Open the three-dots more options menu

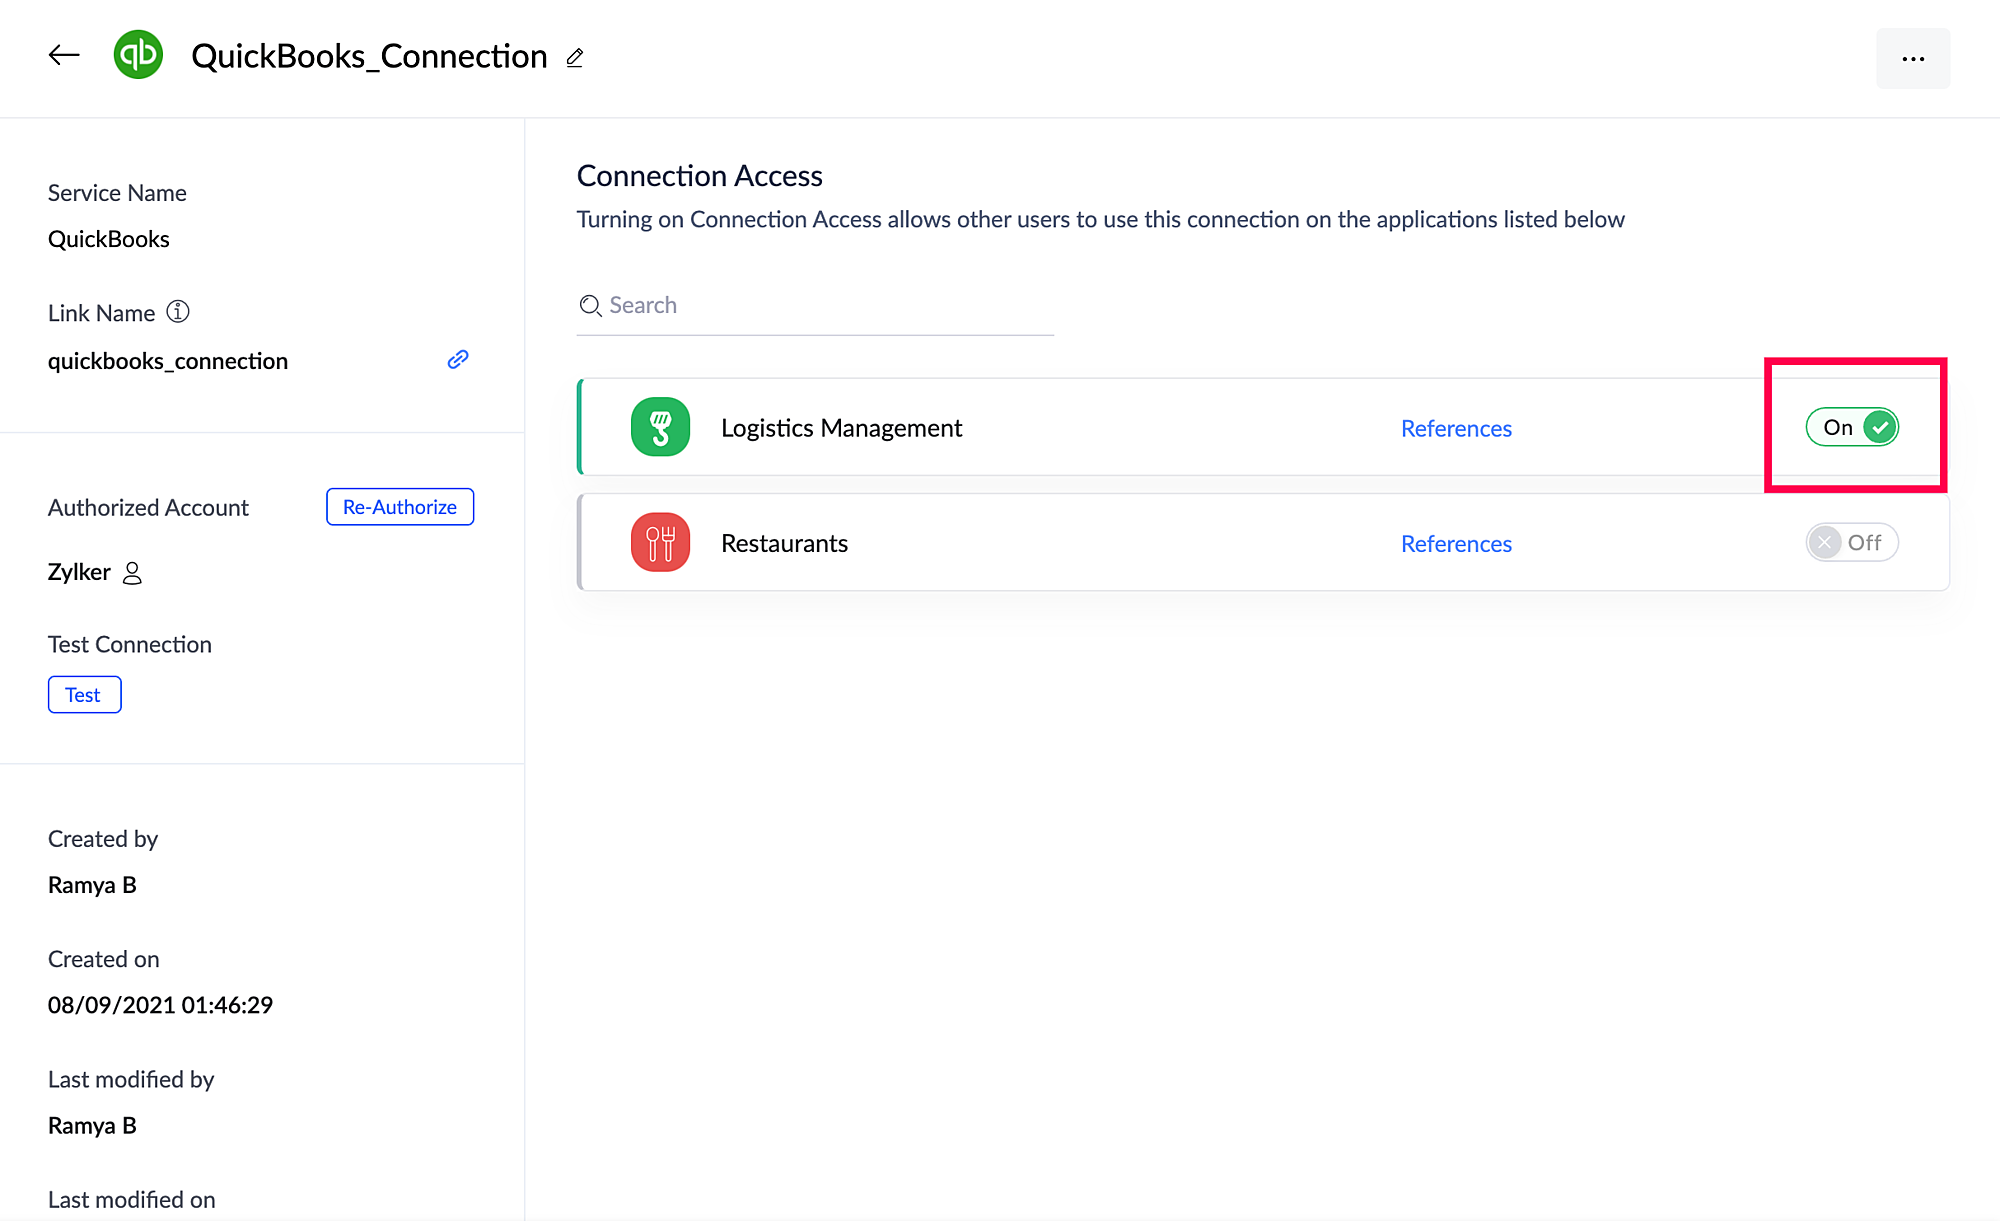(x=1912, y=59)
